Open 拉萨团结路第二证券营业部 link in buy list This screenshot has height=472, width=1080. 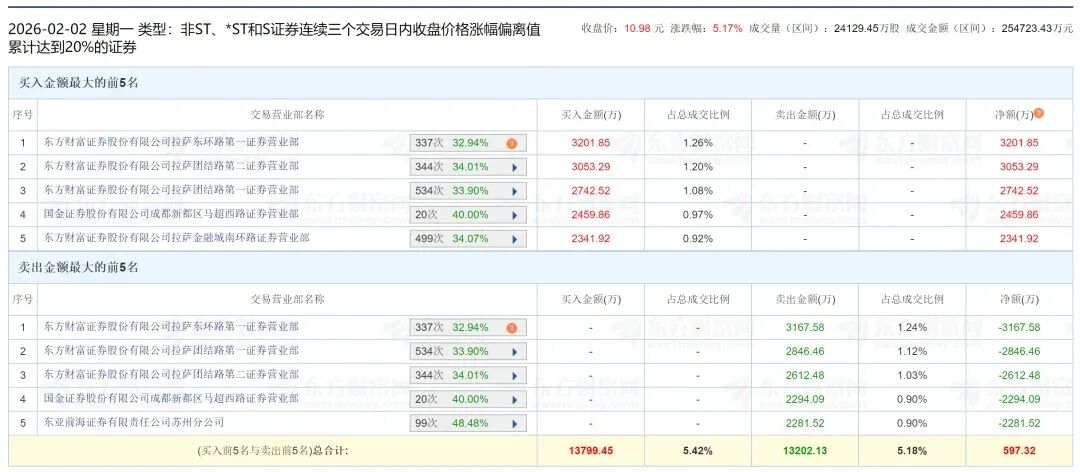pos(172,166)
